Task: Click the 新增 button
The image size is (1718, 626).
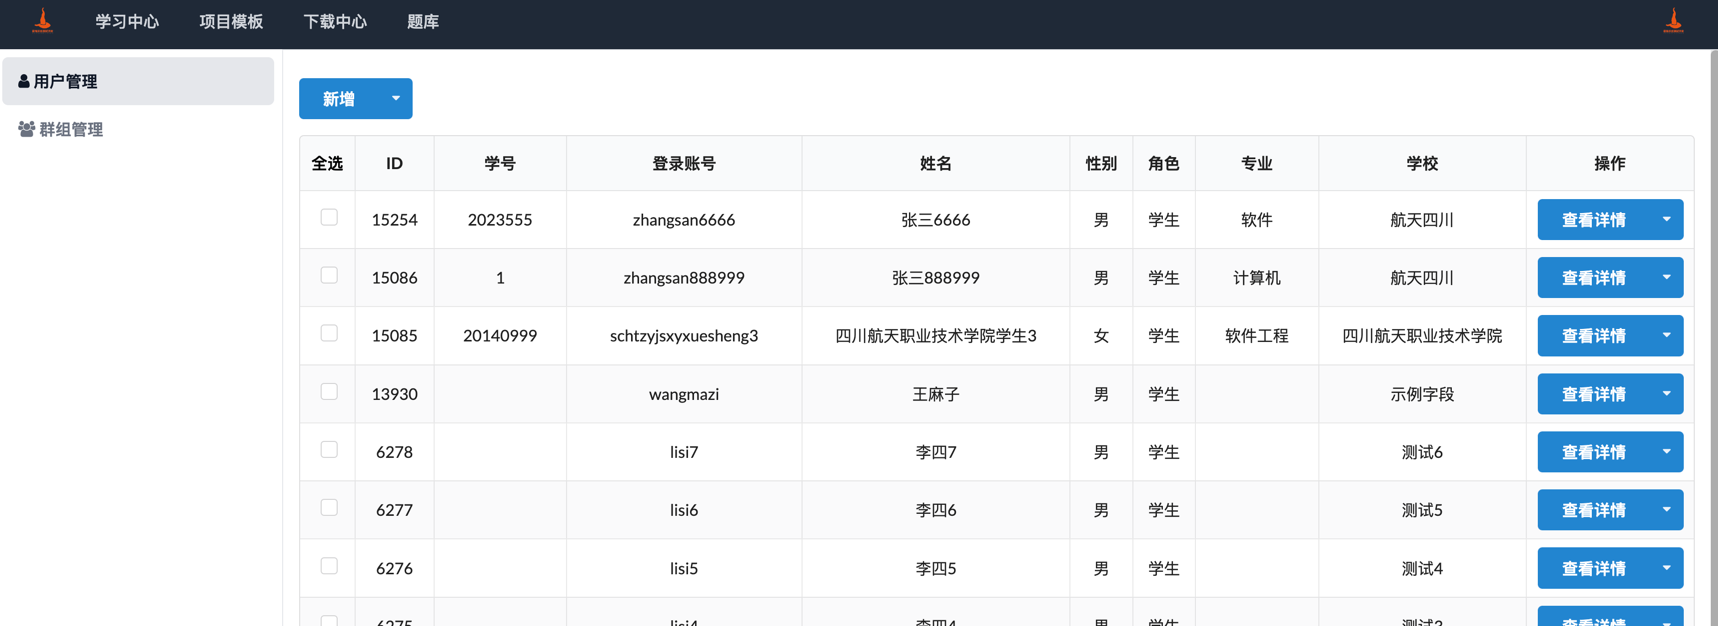Action: (x=339, y=99)
